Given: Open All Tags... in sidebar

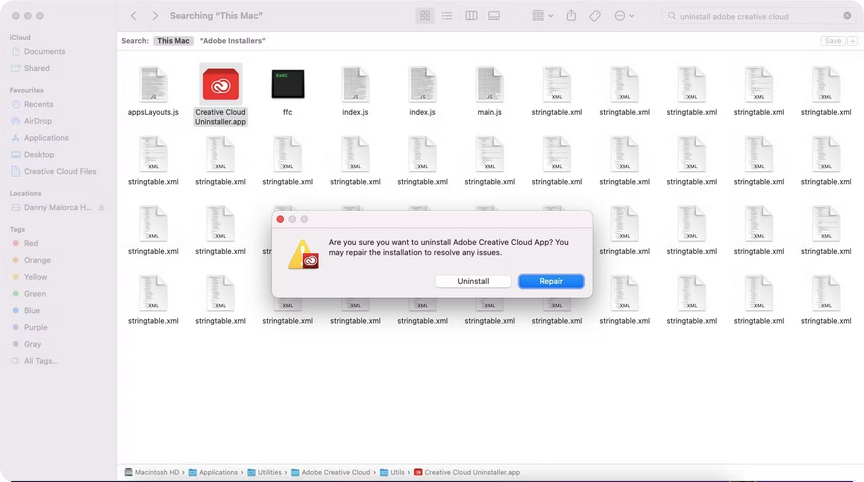Looking at the screenshot, I should pyautogui.click(x=40, y=361).
